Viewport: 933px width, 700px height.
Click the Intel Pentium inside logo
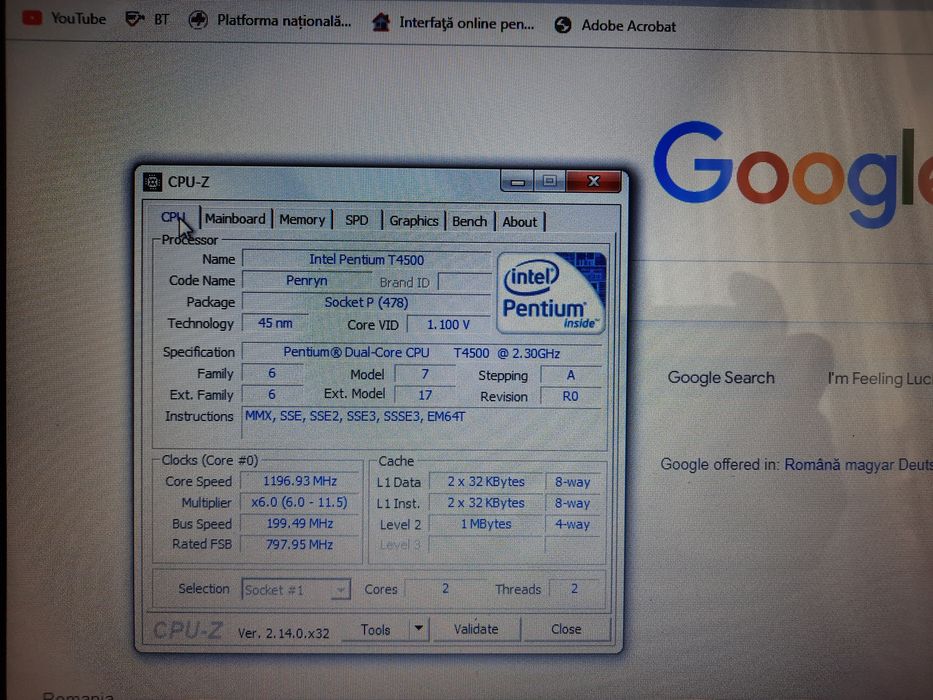click(x=551, y=292)
